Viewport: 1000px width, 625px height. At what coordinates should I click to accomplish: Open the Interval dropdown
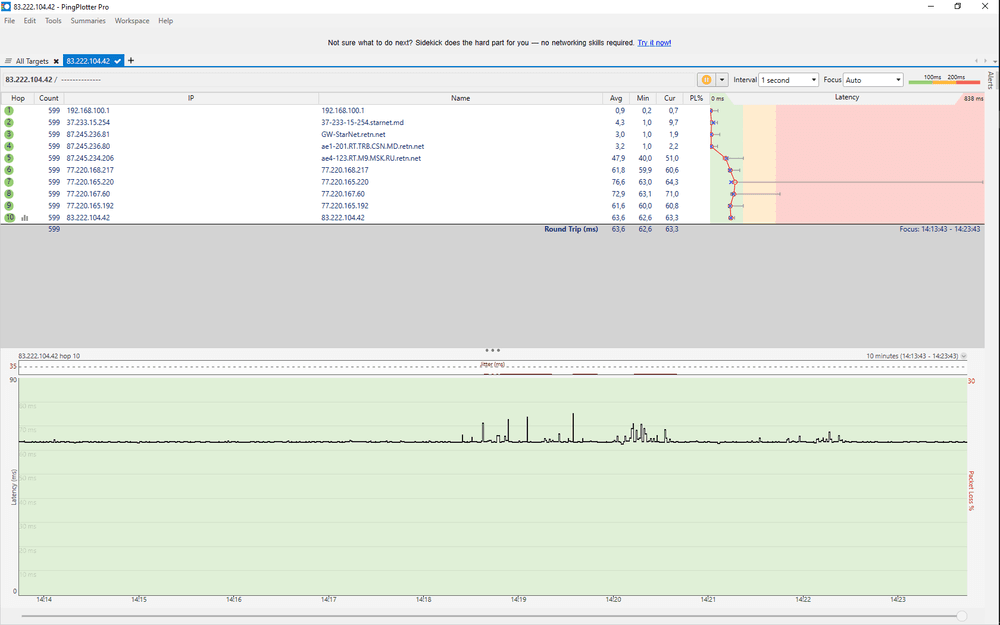coord(788,79)
